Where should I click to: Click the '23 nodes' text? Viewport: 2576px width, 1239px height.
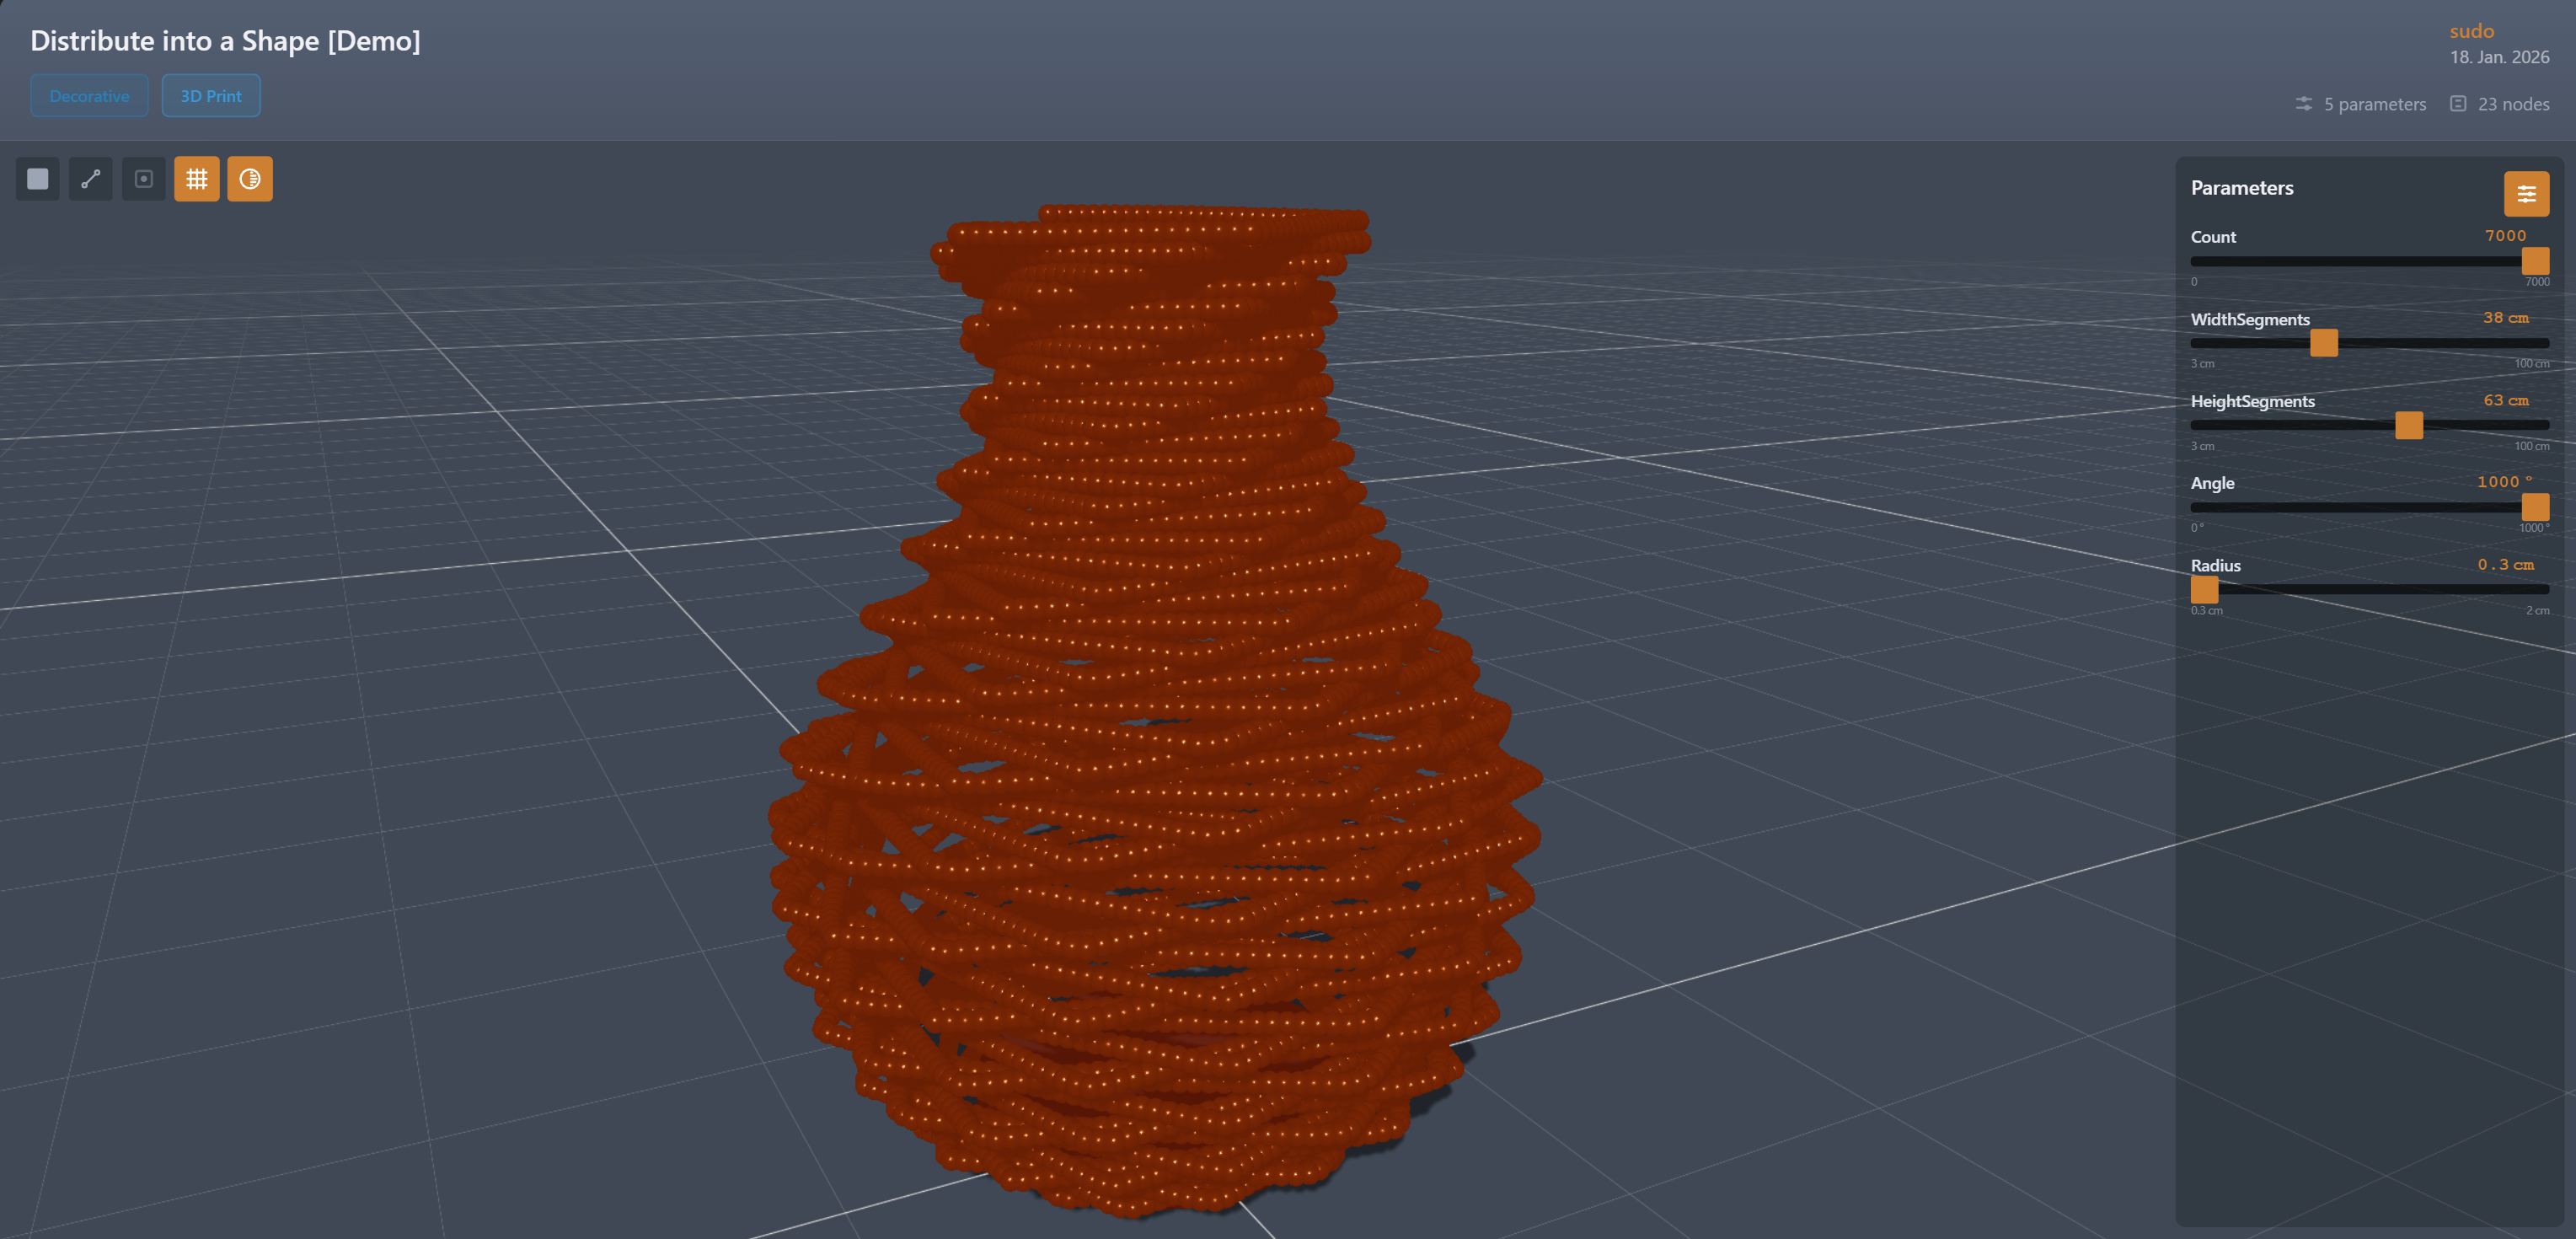[x=2513, y=104]
